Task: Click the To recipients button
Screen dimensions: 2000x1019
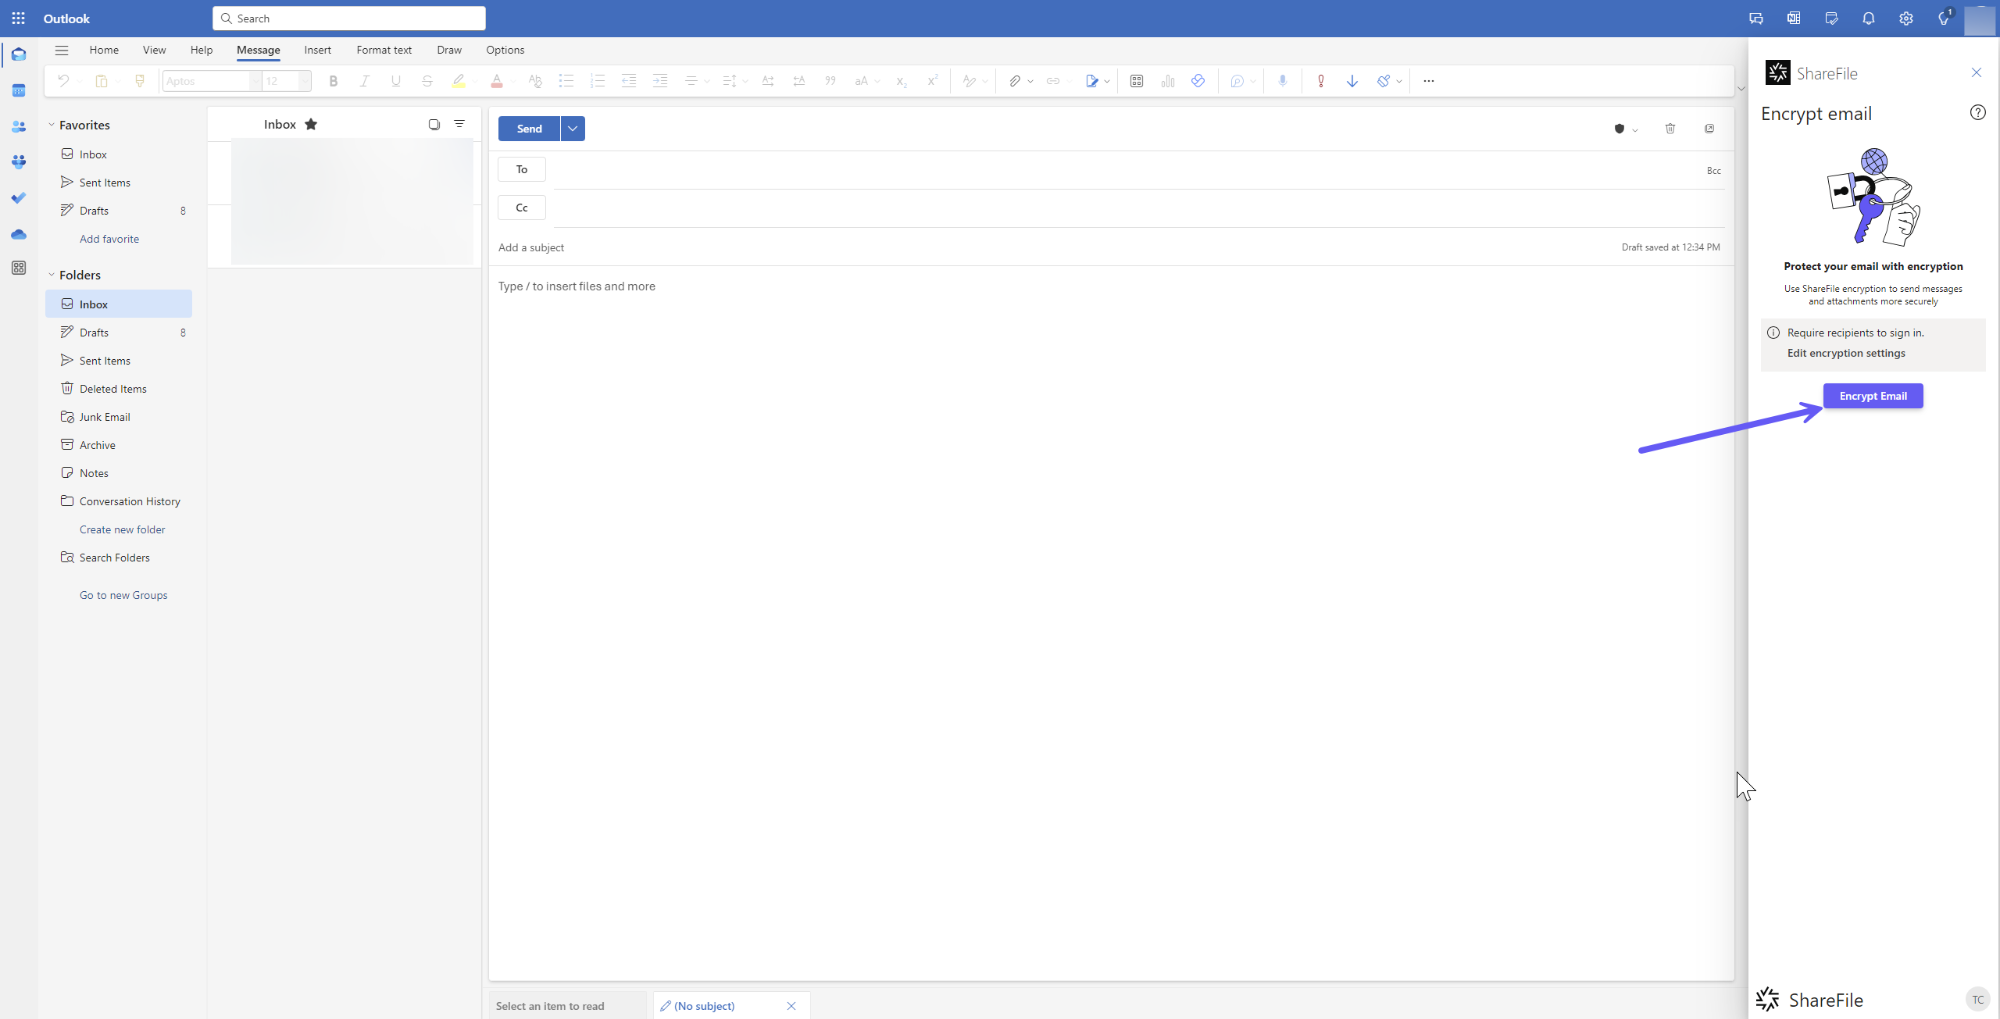Action: point(522,169)
